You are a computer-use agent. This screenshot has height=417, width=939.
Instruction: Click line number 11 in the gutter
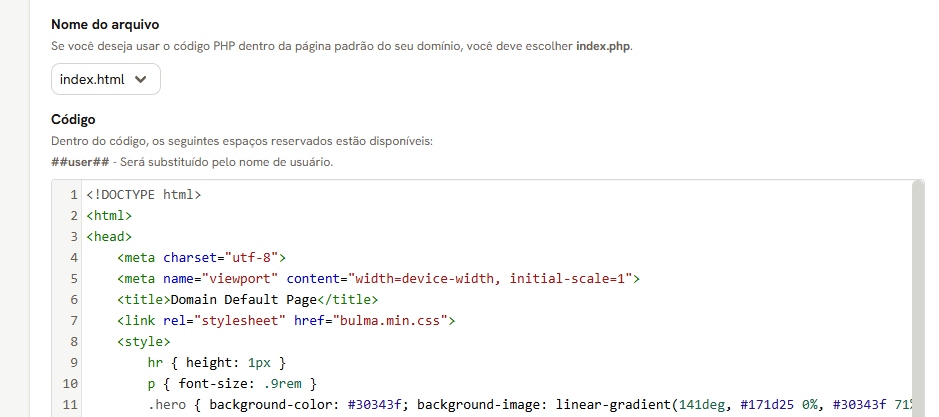(70, 404)
